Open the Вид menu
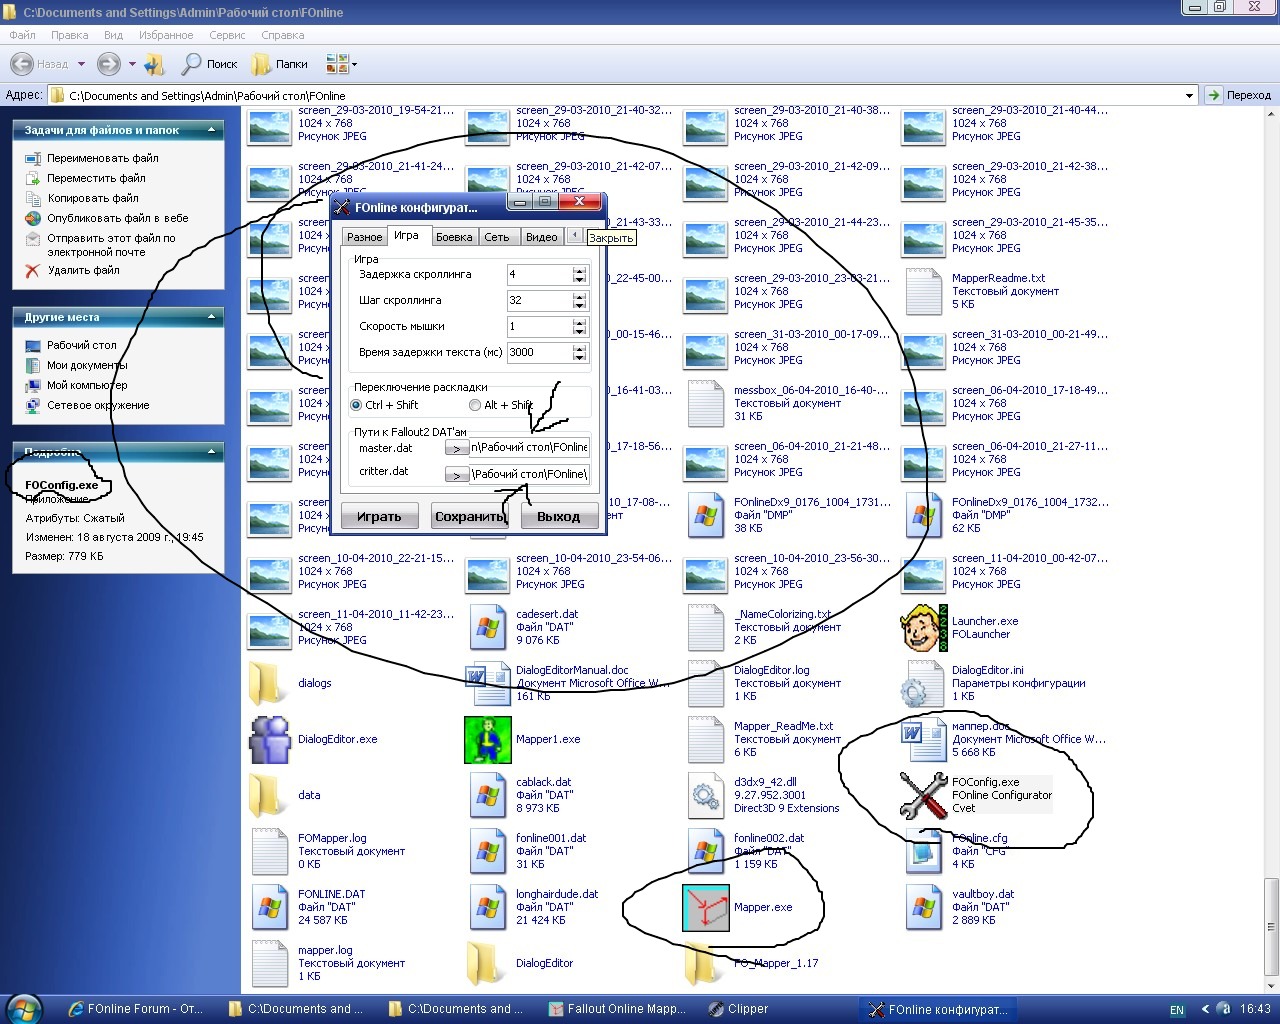Viewport: 1280px width, 1024px height. 114,35
